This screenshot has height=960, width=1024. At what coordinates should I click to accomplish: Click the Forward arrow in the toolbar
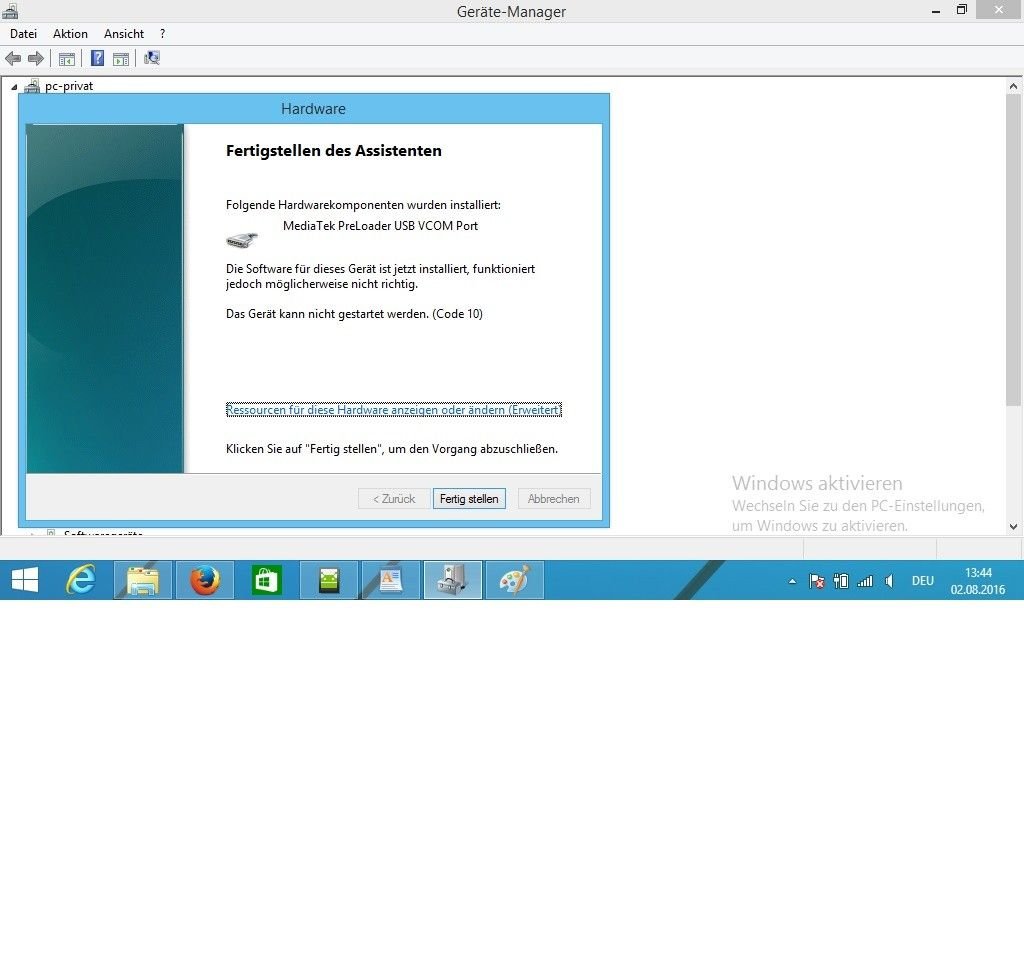[36, 59]
